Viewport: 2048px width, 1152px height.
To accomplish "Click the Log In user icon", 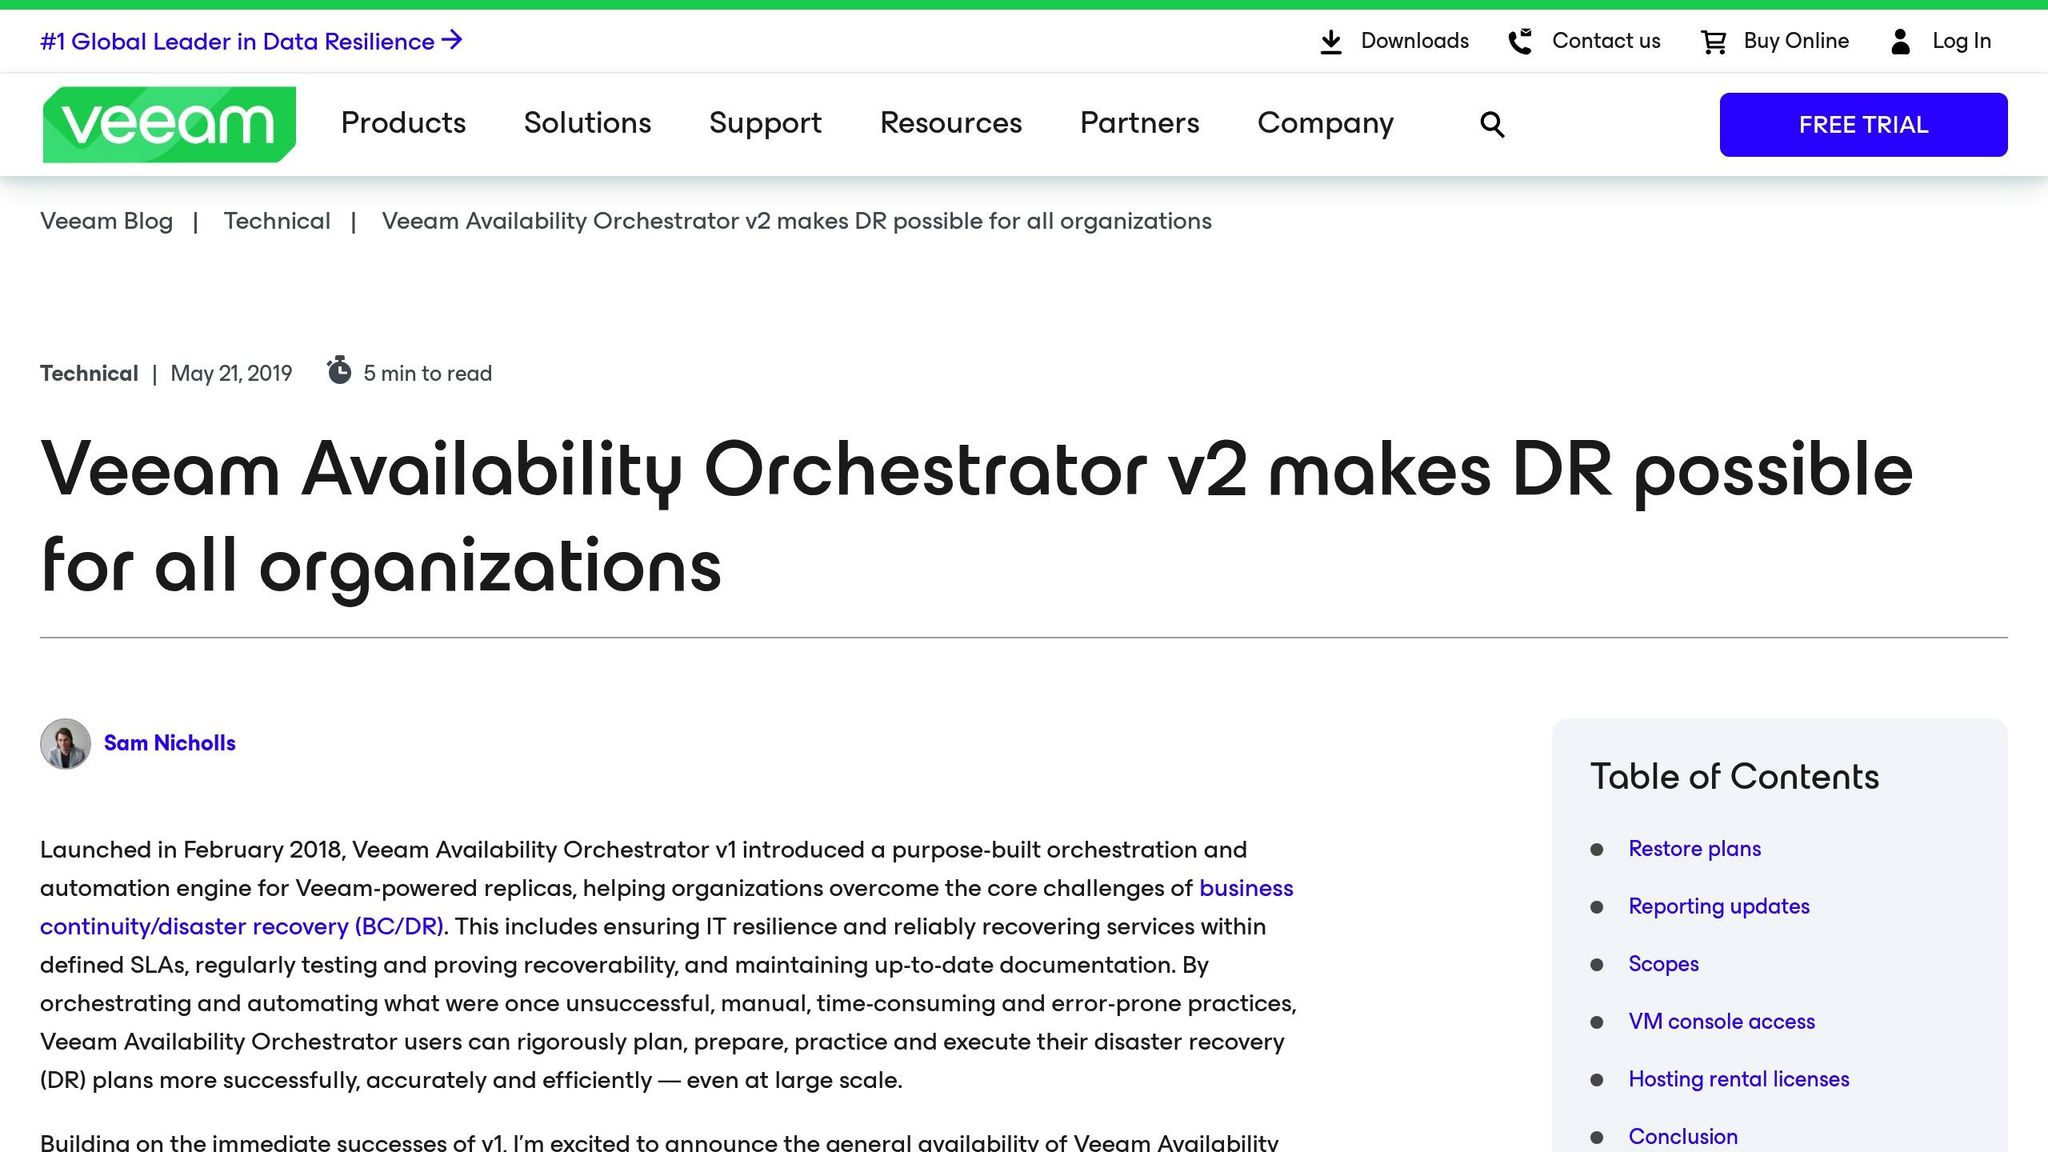I will tap(1901, 41).
